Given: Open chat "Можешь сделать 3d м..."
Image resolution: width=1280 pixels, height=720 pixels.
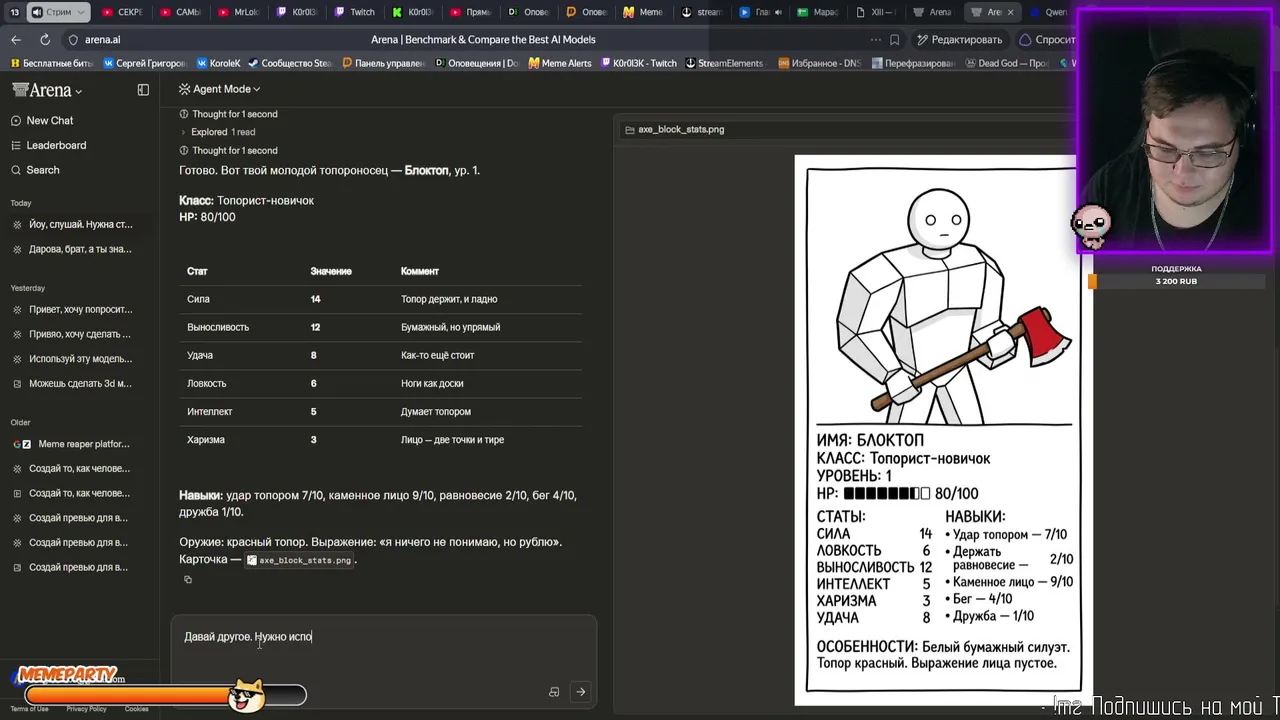Looking at the screenshot, I should (80, 384).
